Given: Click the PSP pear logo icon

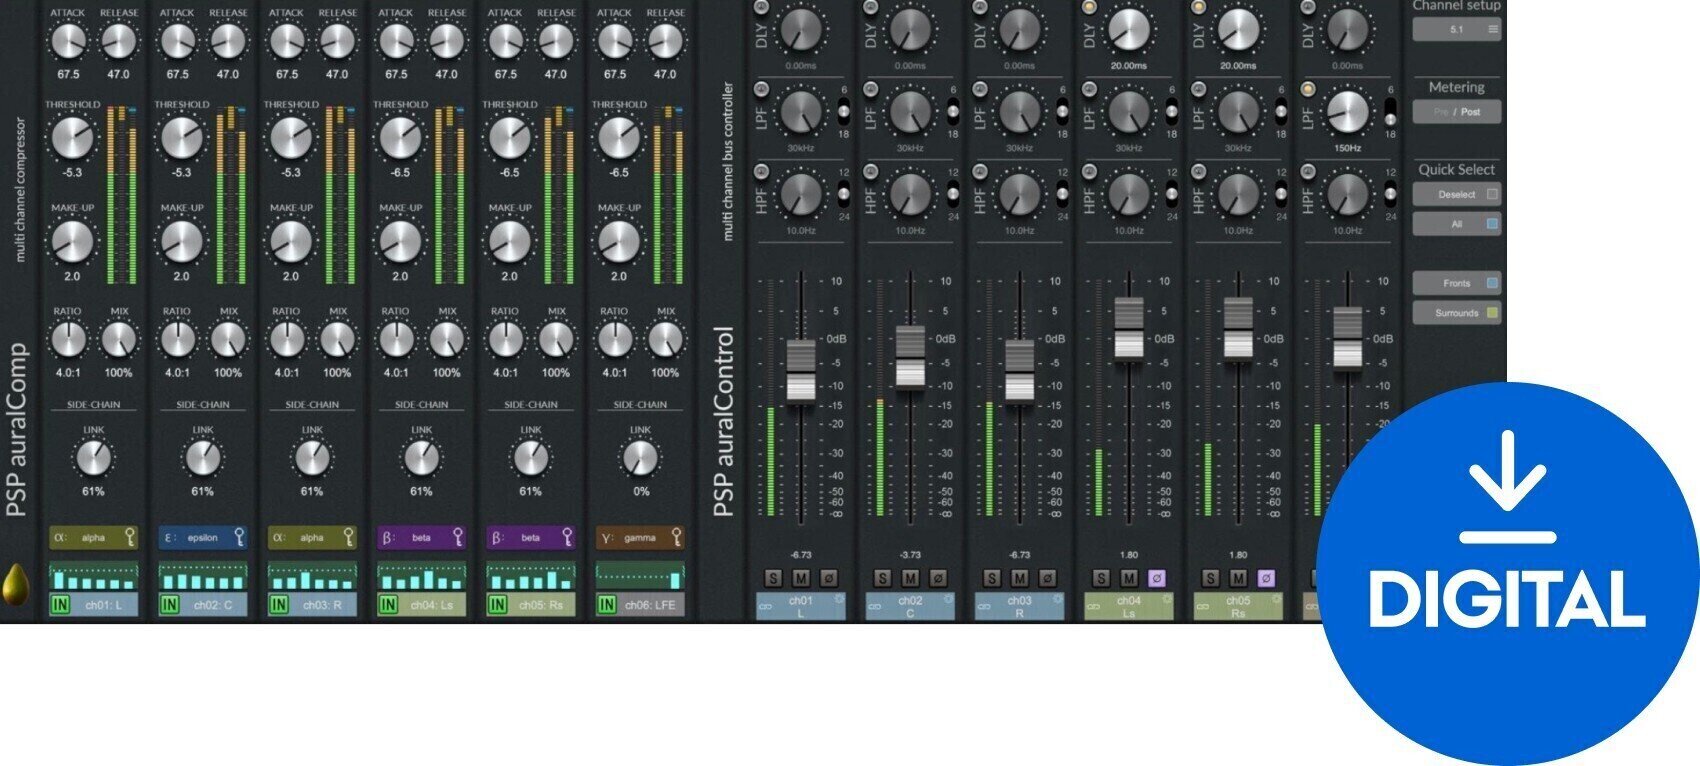Looking at the screenshot, I should pyautogui.click(x=15, y=586).
